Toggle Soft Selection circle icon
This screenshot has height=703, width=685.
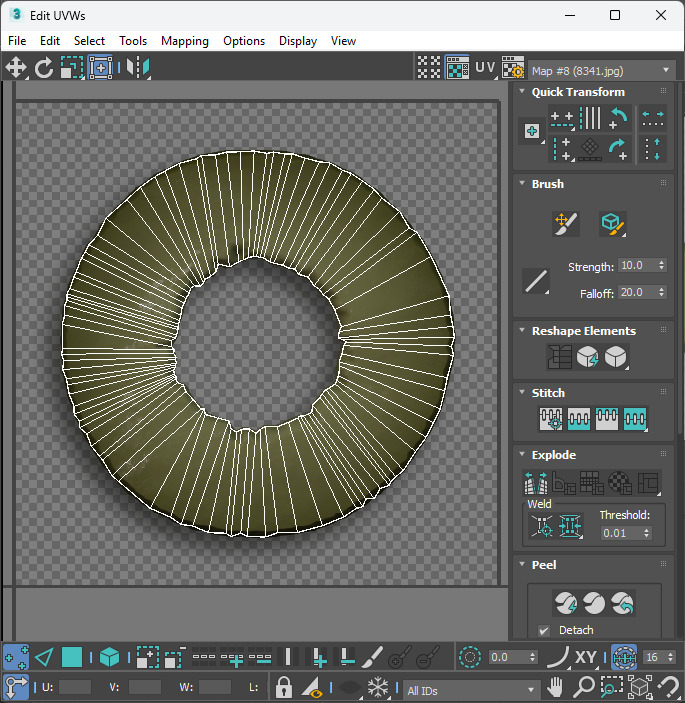click(x=469, y=657)
